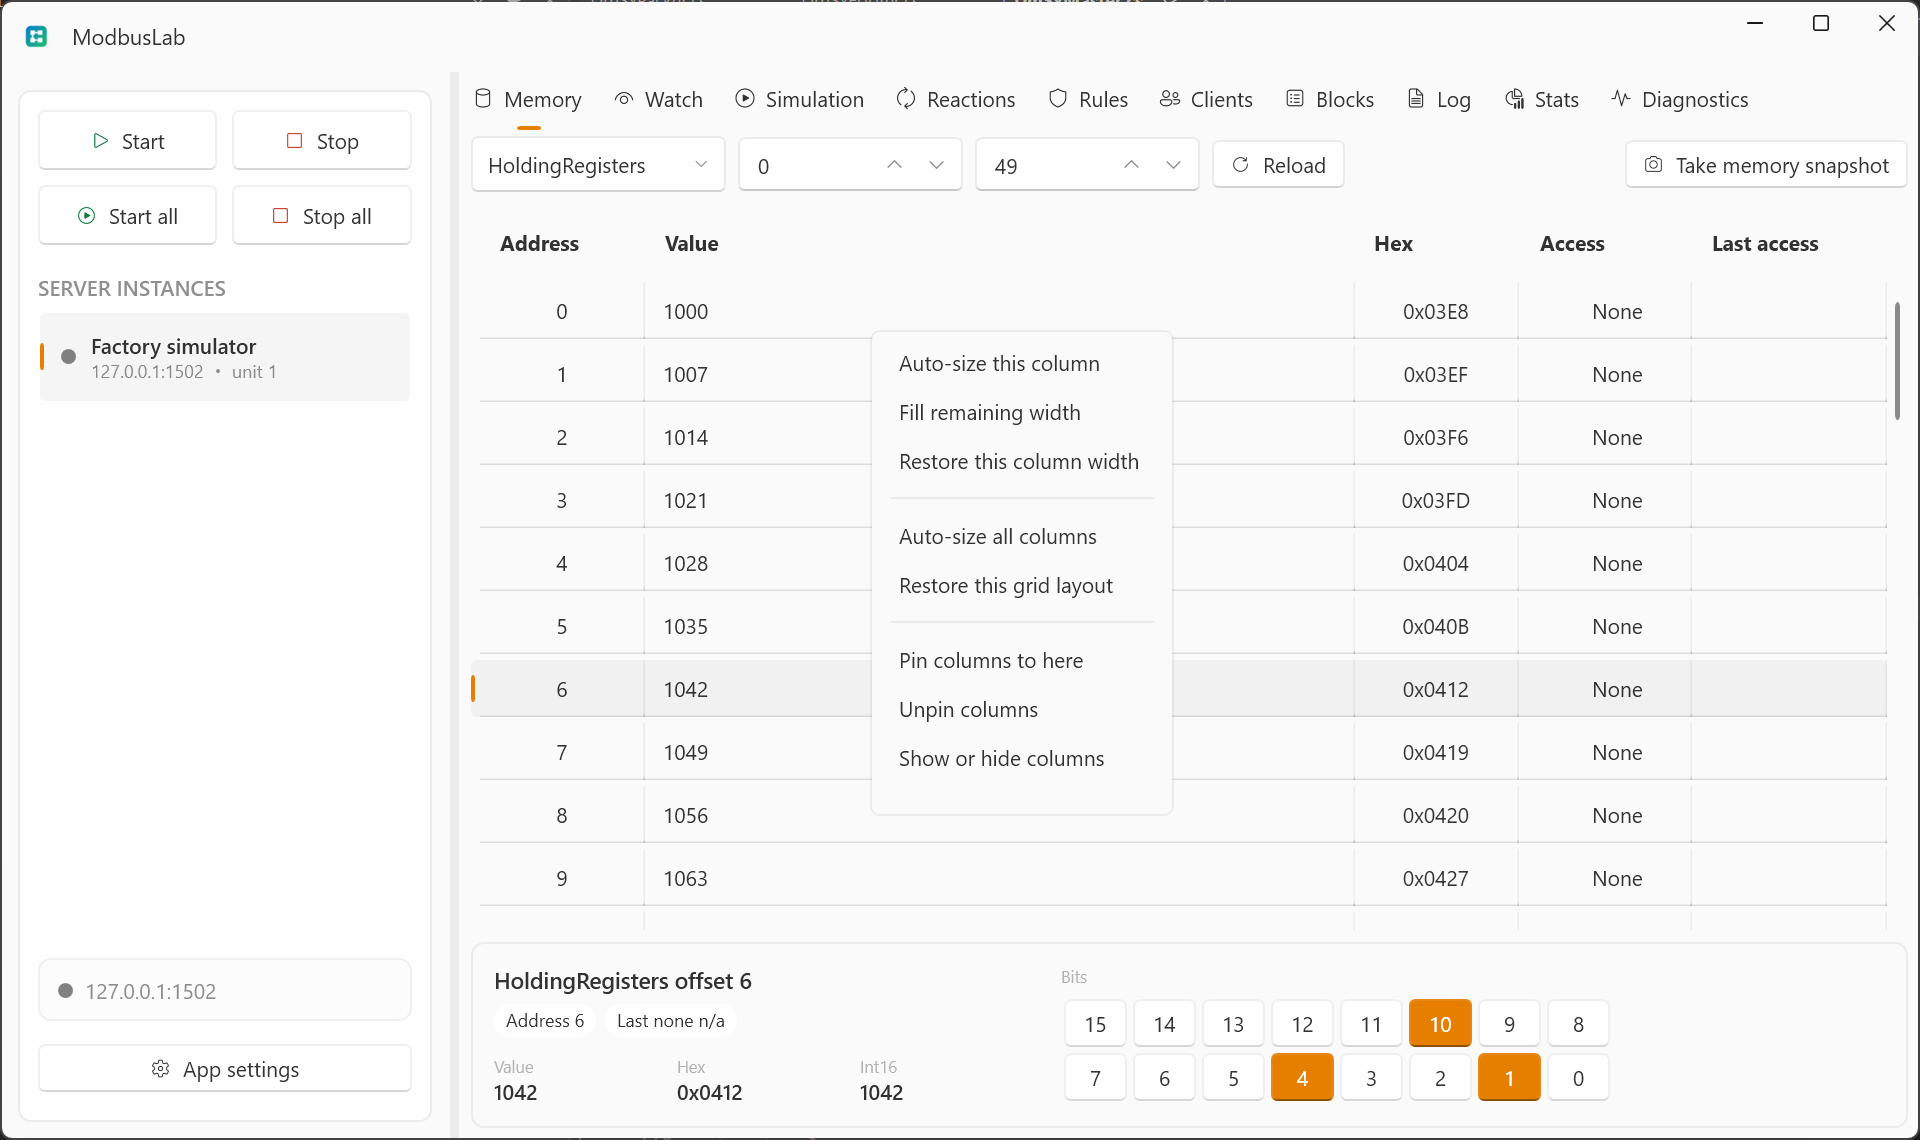Click the Blocks tab list icon

pos(1295,99)
